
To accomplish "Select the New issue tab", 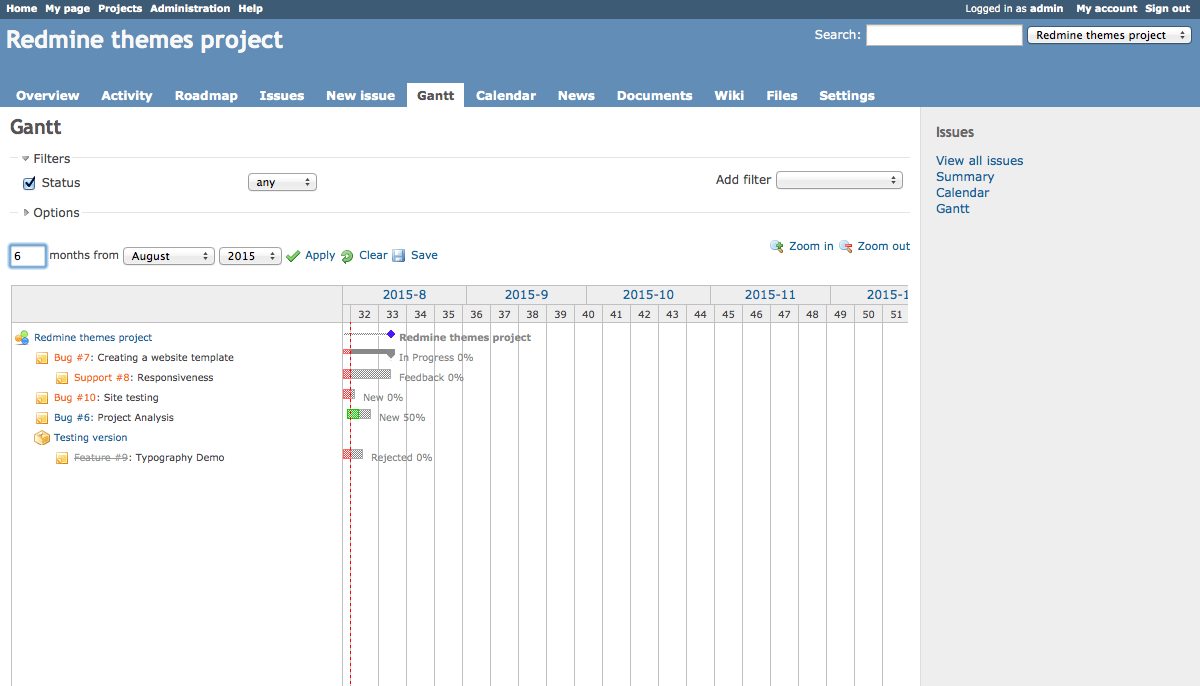I will [x=361, y=96].
